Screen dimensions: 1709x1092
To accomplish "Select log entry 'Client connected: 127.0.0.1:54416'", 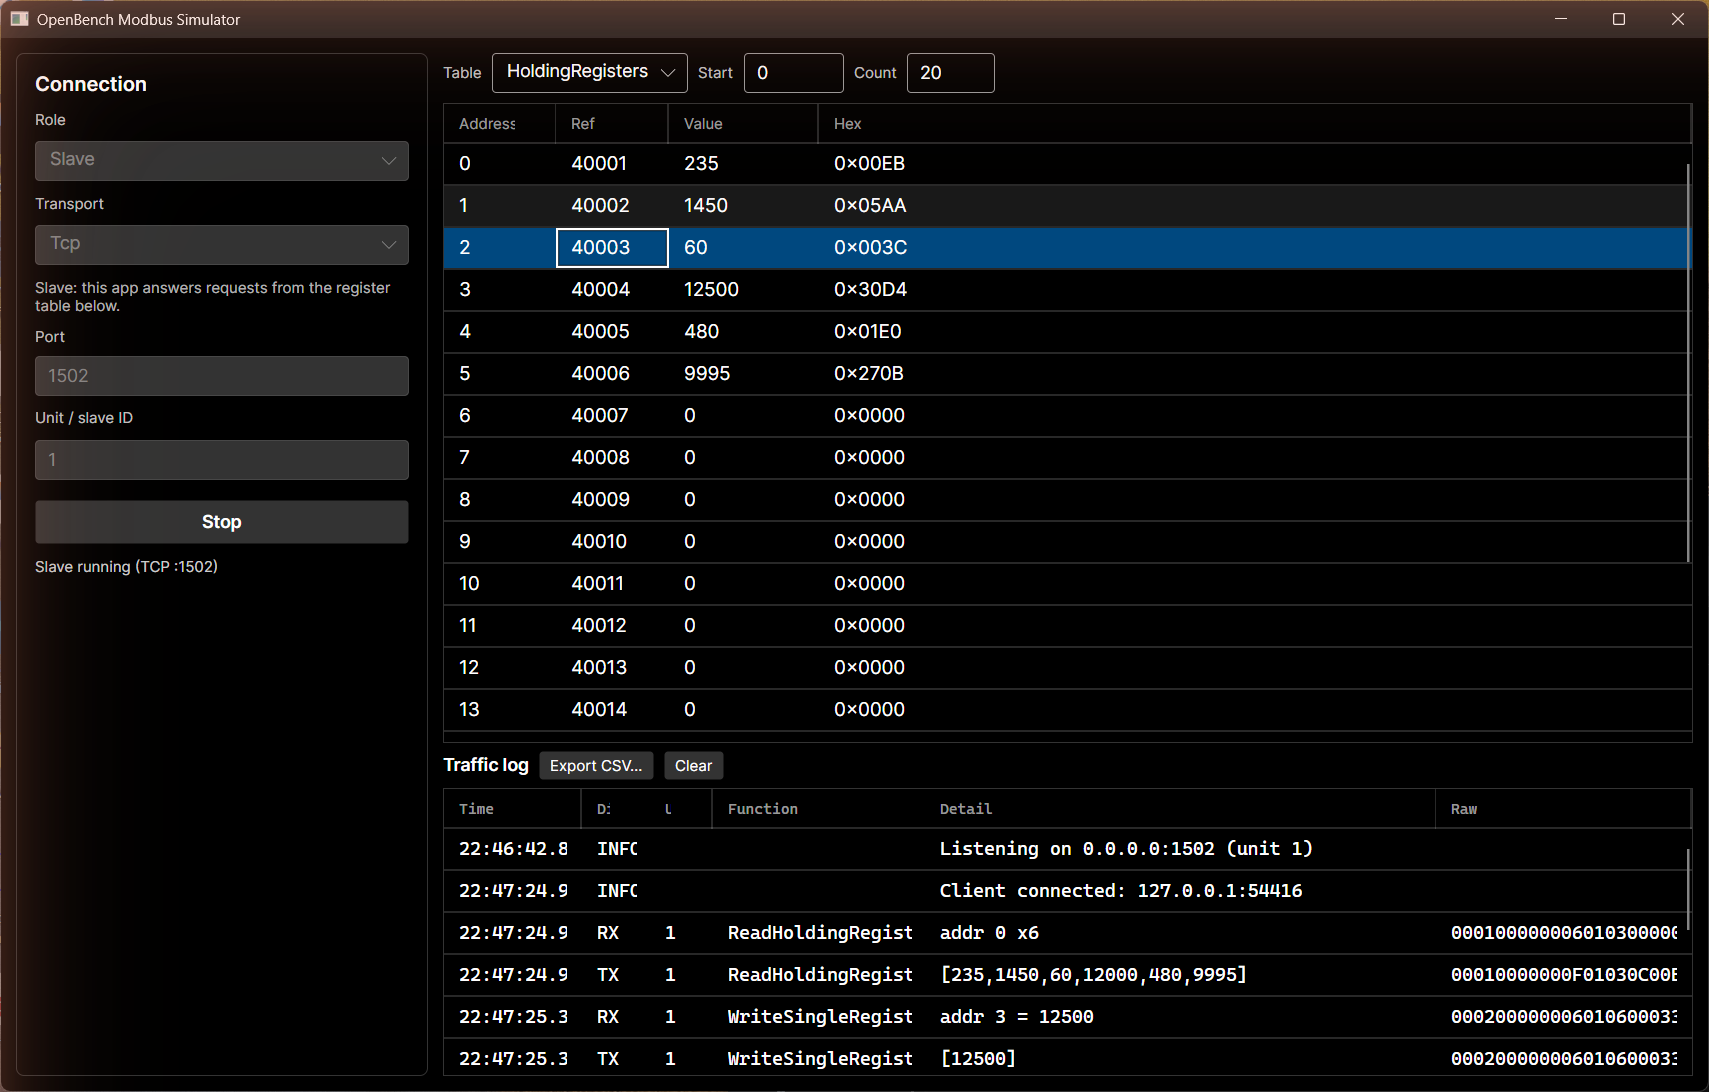I will (1121, 891).
